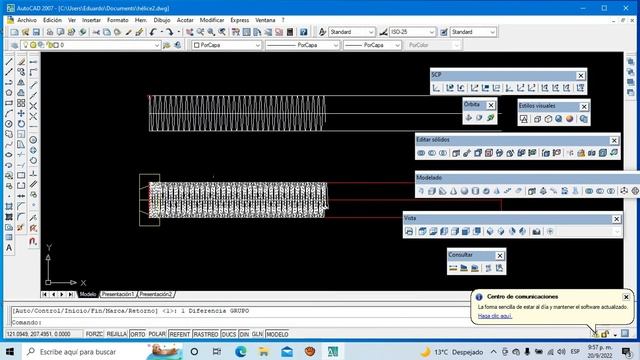Viewport: 640px width, 360px height.
Task: Open the PorCapa linetype dropdown
Action: 302,45
